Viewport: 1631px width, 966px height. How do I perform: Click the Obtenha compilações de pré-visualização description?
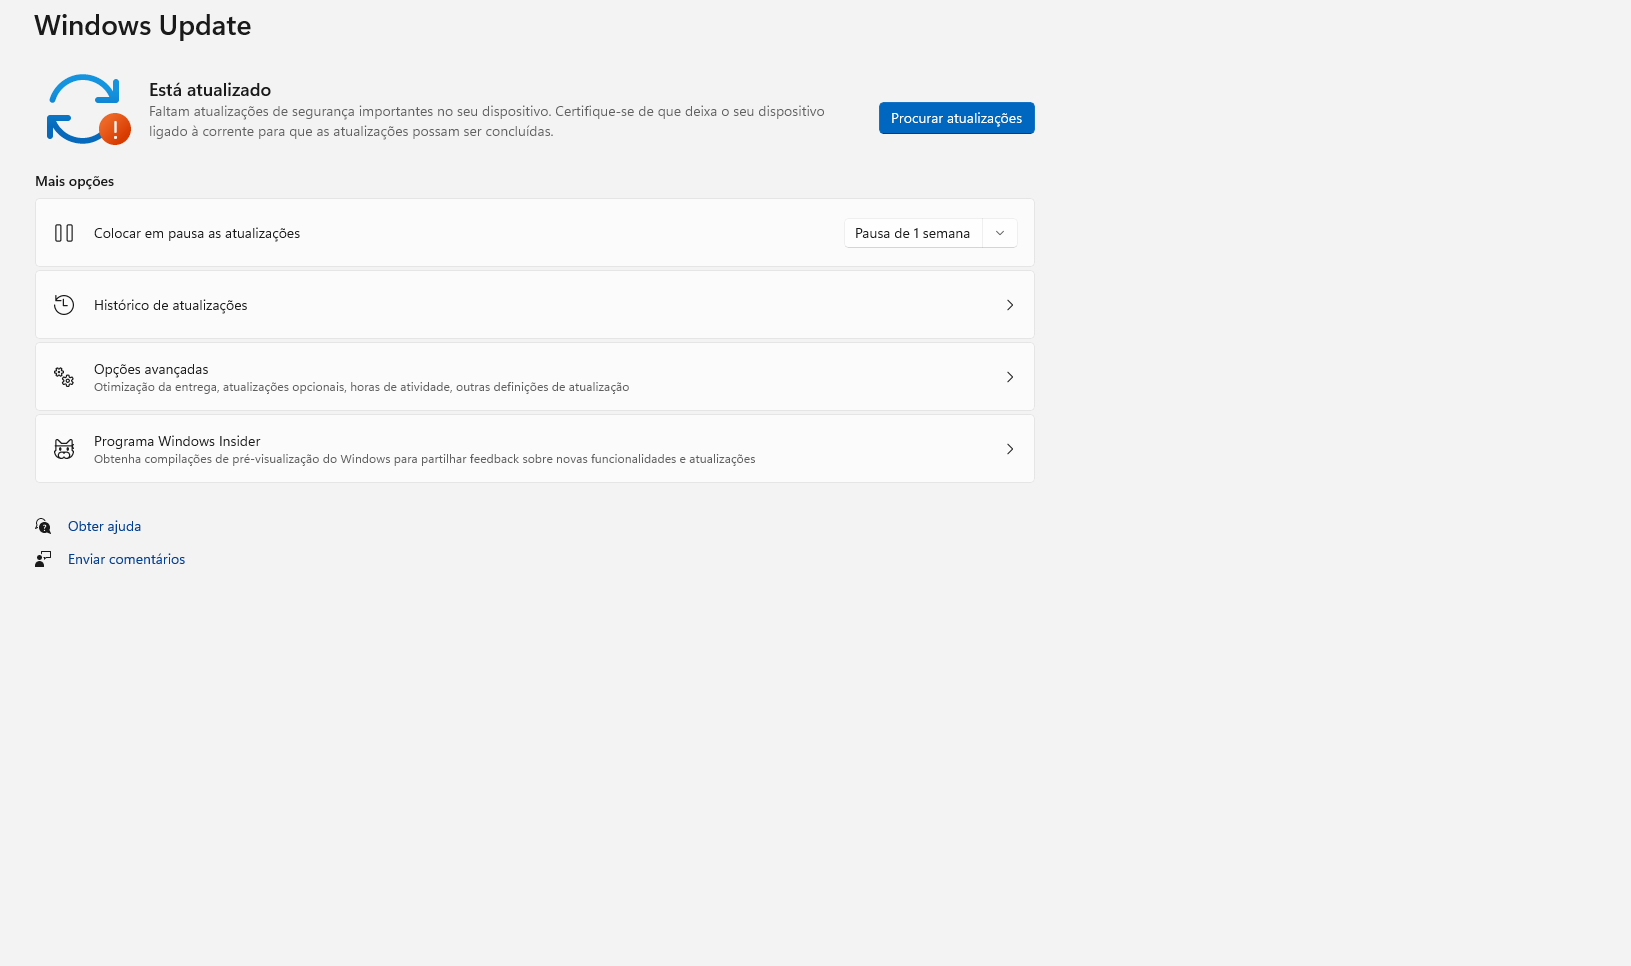point(425,459)
